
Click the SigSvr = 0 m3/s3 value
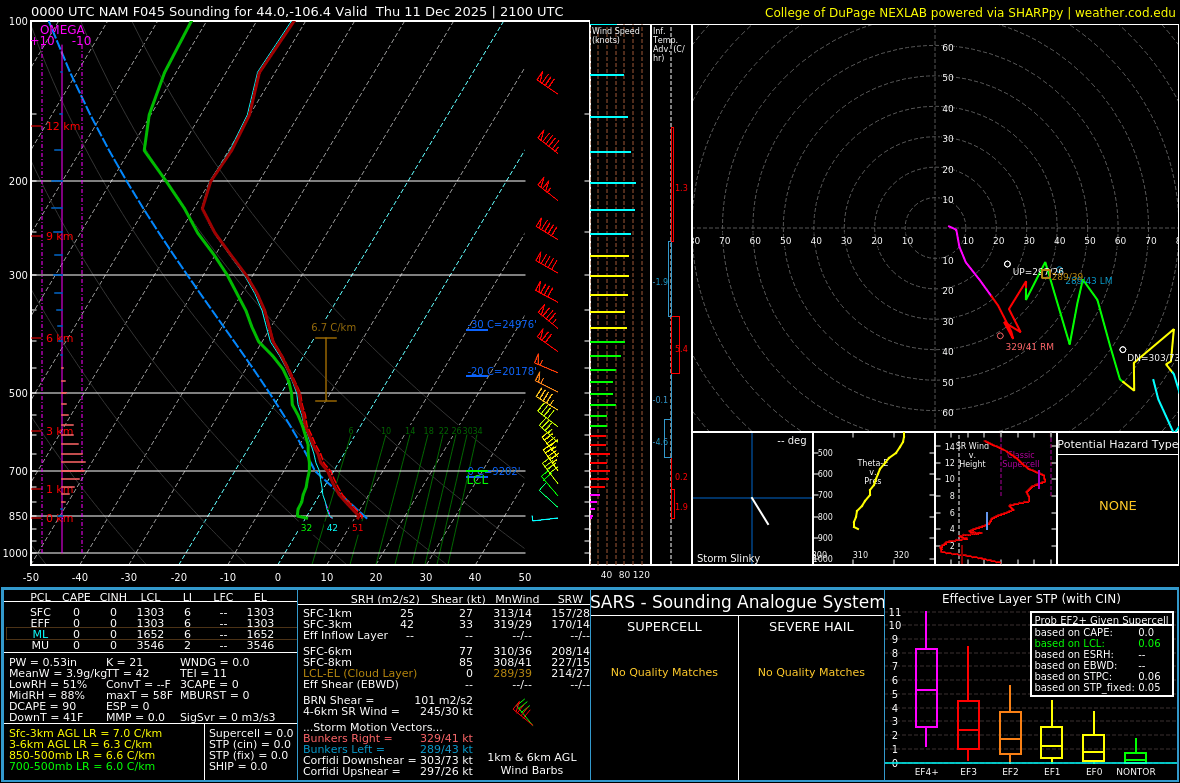[227, 717]
